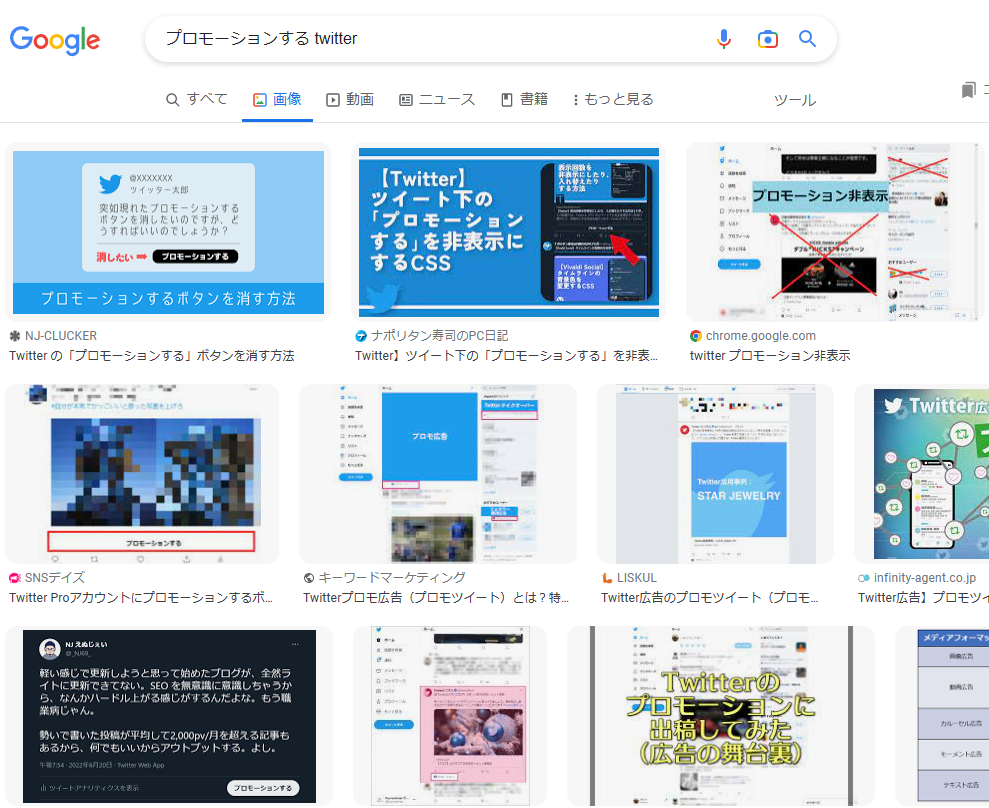Click the infinity-agent favicon
The image size is (989, 808).
tap(863, 578)
